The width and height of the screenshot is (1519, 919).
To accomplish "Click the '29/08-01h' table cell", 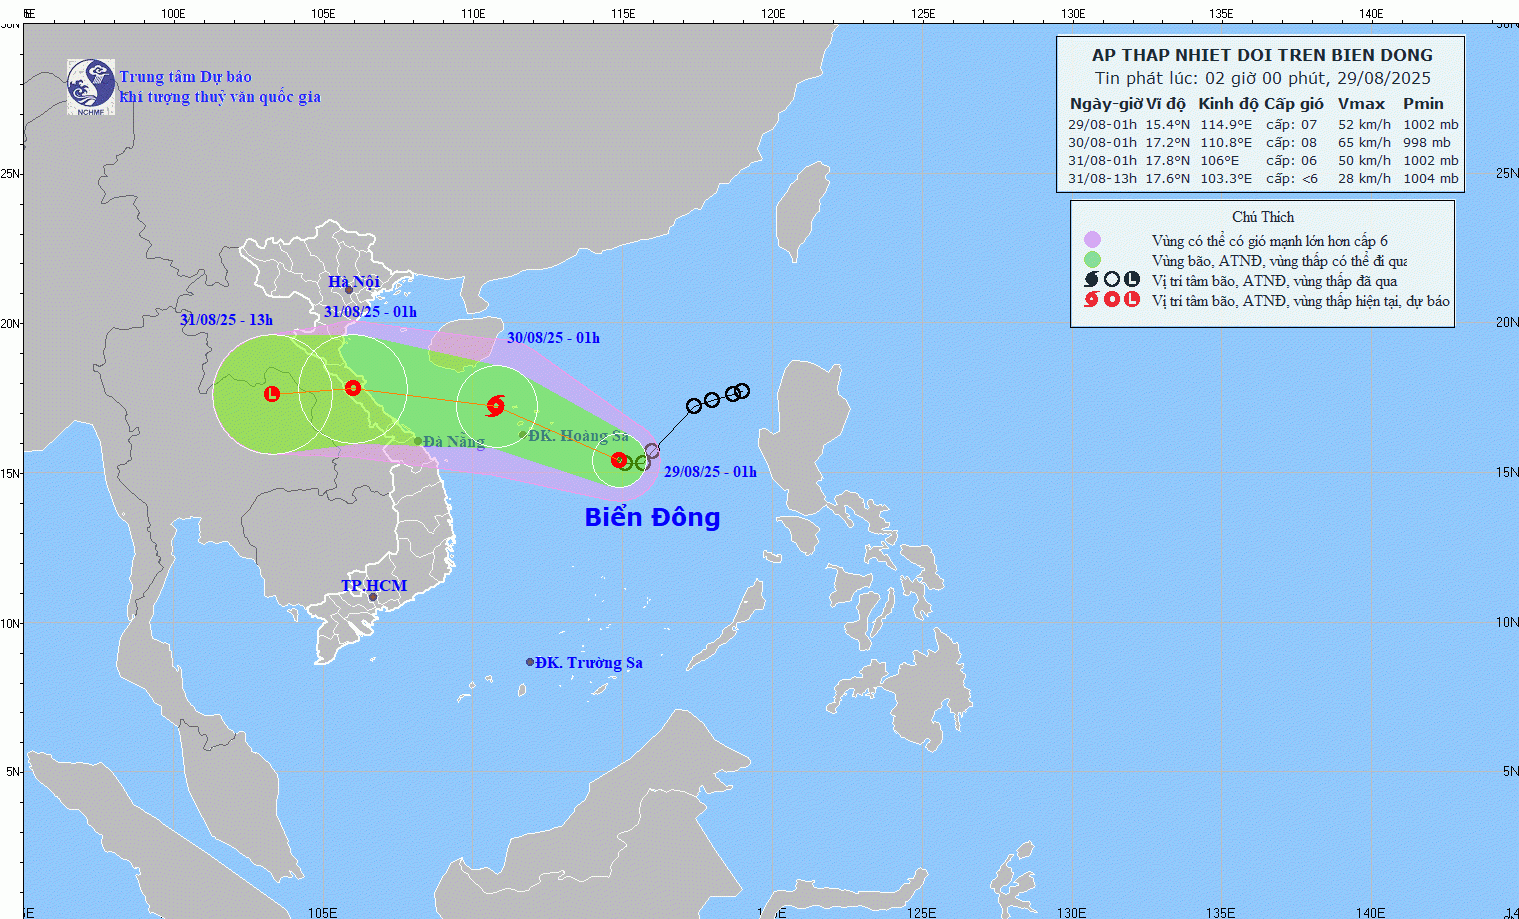I will 1102,125.
